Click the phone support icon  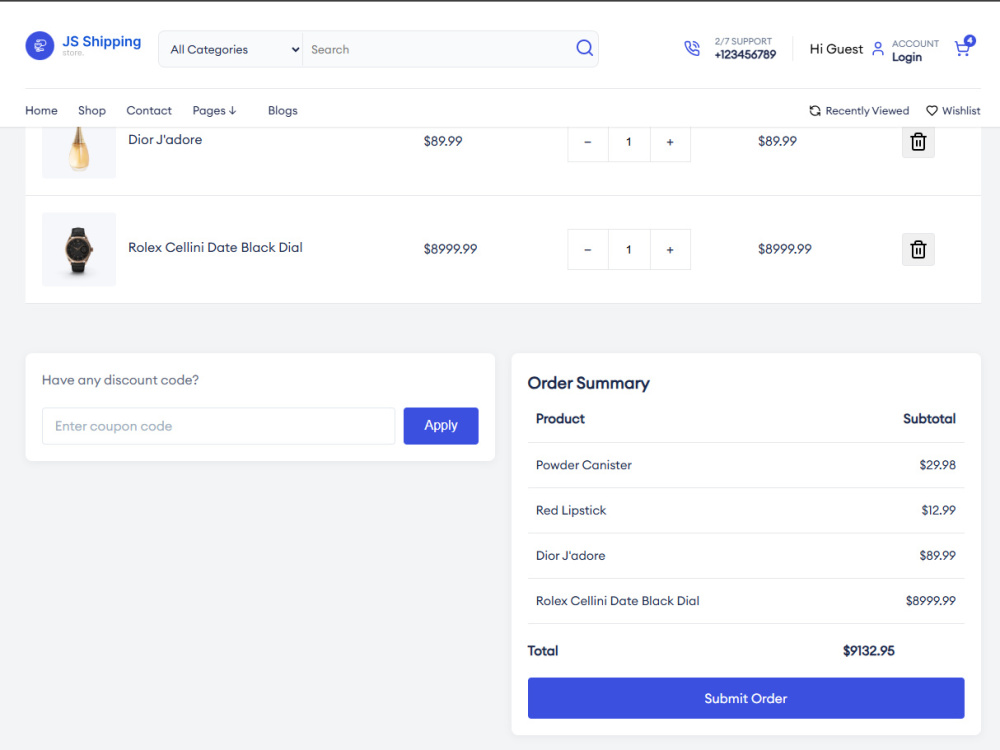692,48
